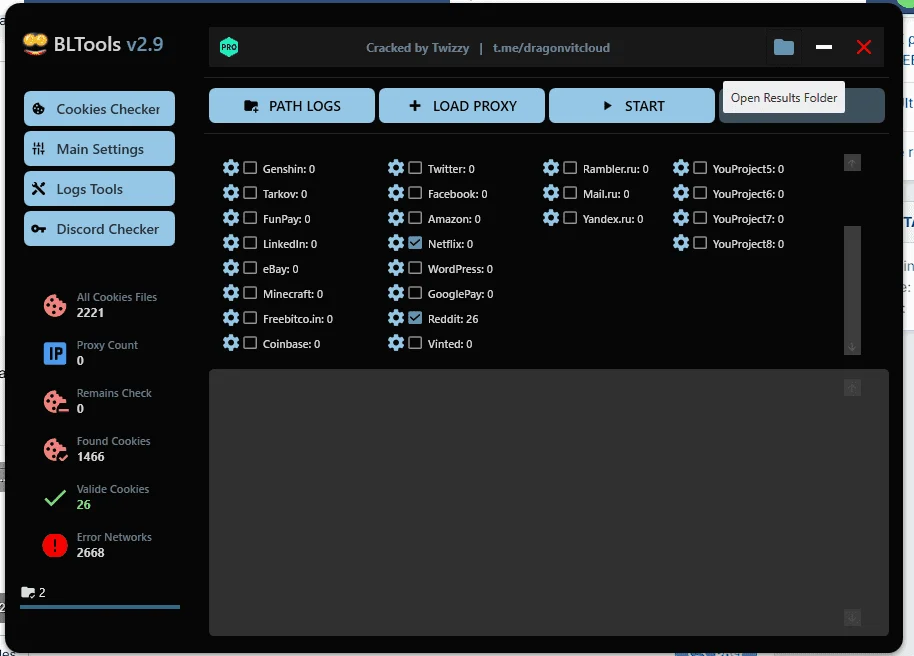
Task: Click the Coinbase gear icon
Action: coord(231,343)
